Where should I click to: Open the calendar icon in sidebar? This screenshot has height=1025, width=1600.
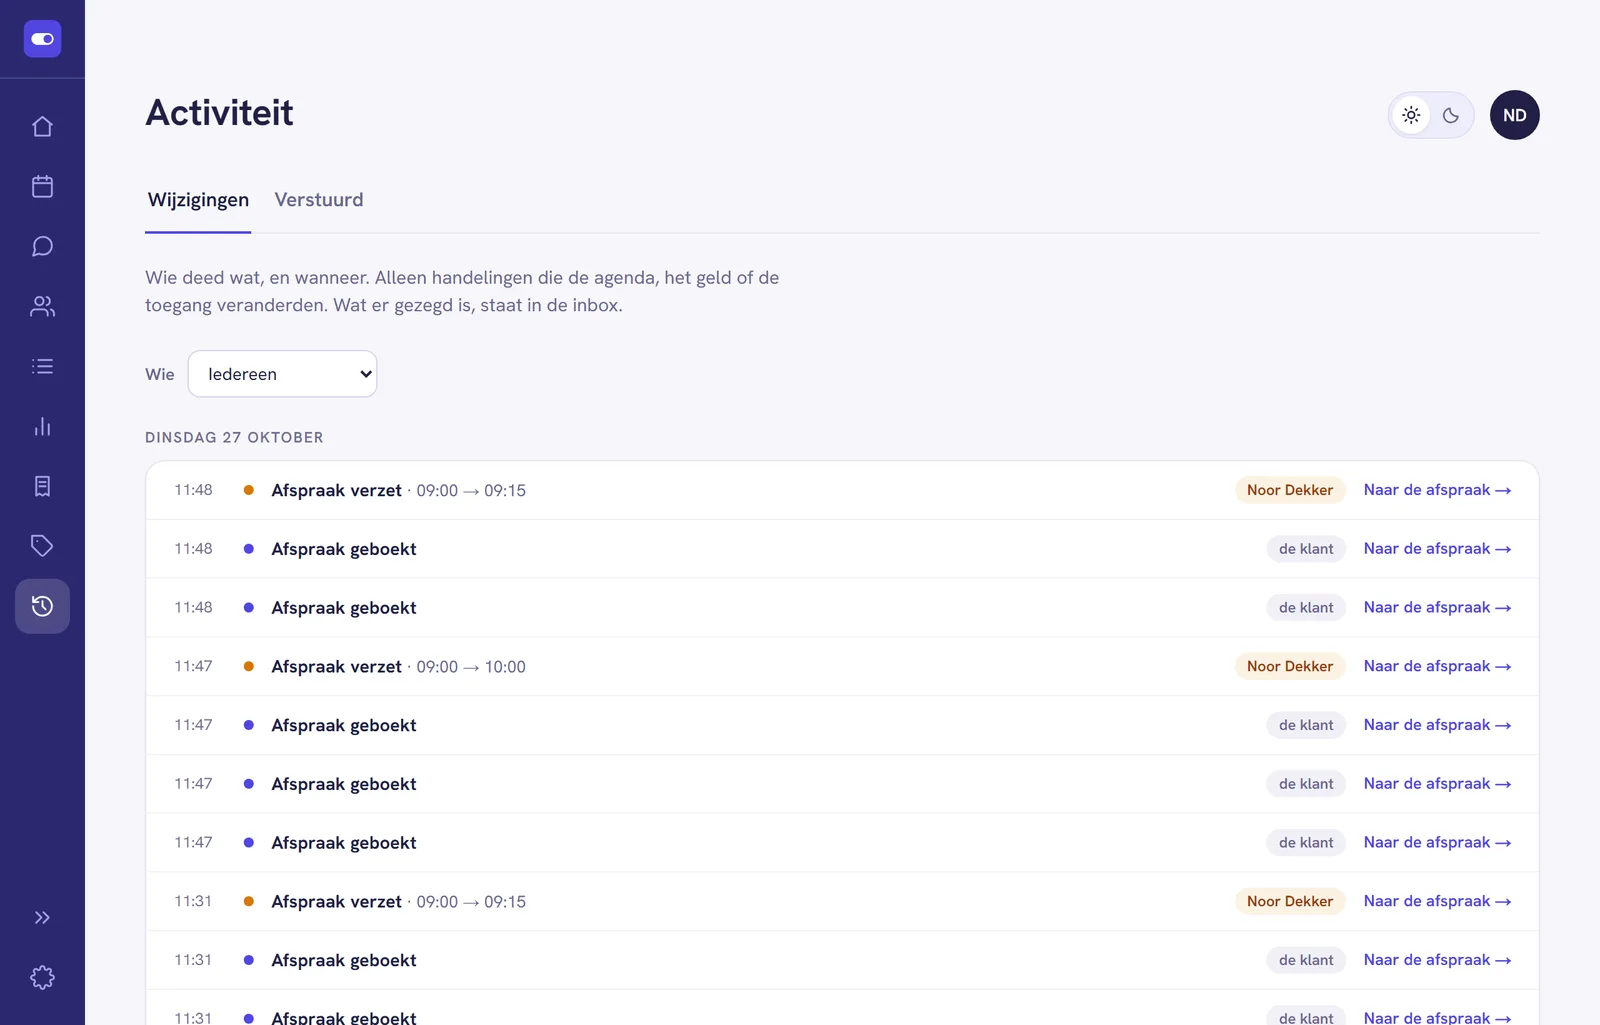pos(42,187)
